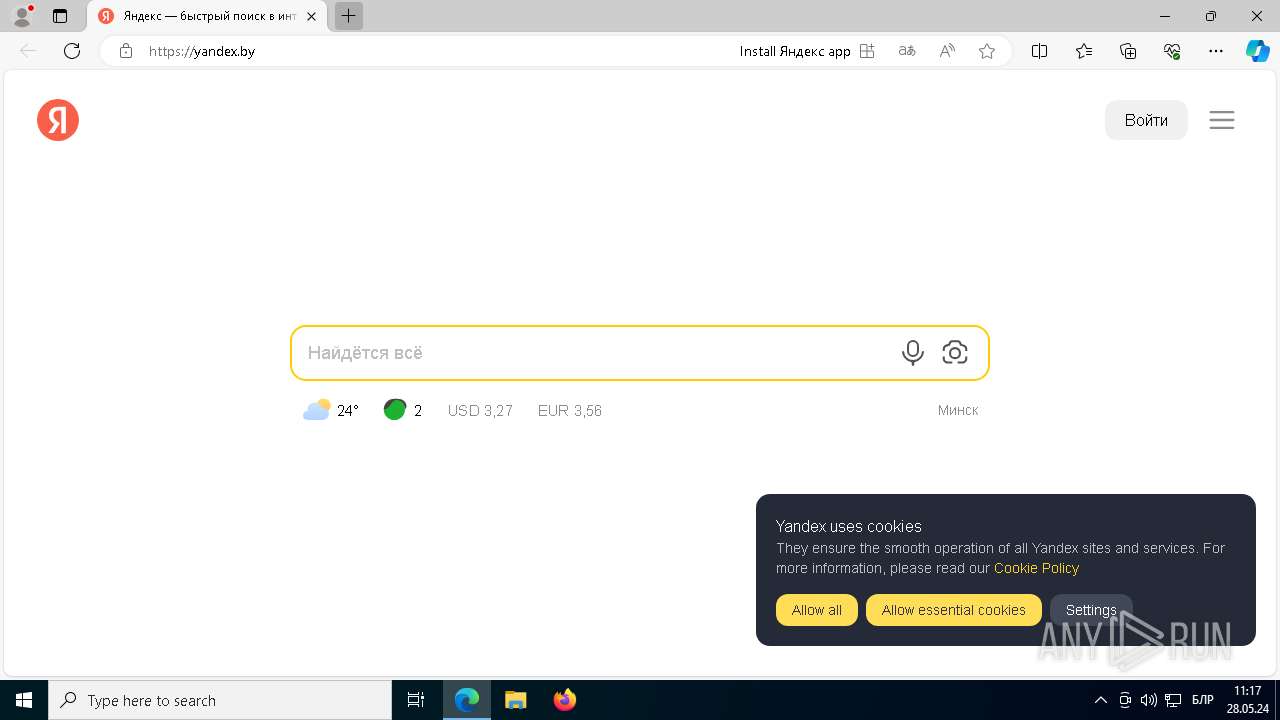Enable split screen view icon
1280x720 pixels.
pos(1039,51)
